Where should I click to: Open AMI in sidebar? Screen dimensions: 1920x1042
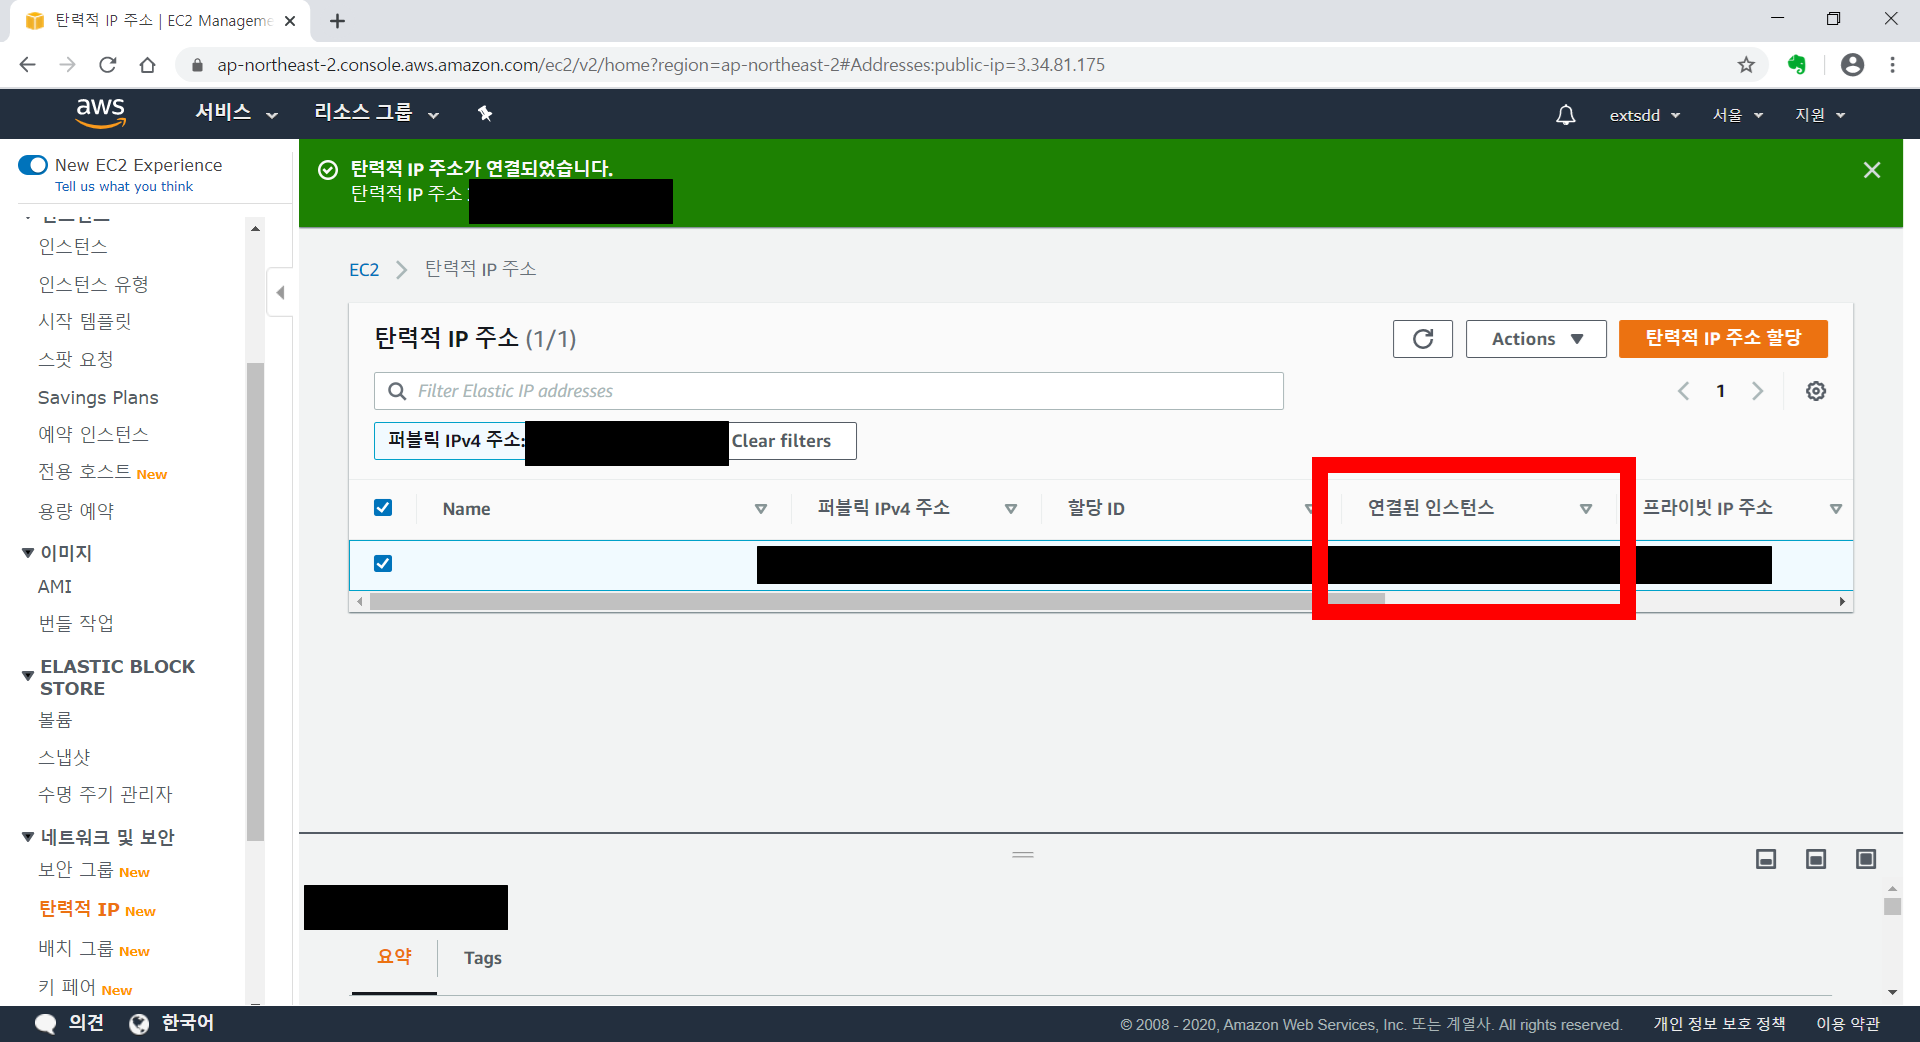tap(55, 587)
